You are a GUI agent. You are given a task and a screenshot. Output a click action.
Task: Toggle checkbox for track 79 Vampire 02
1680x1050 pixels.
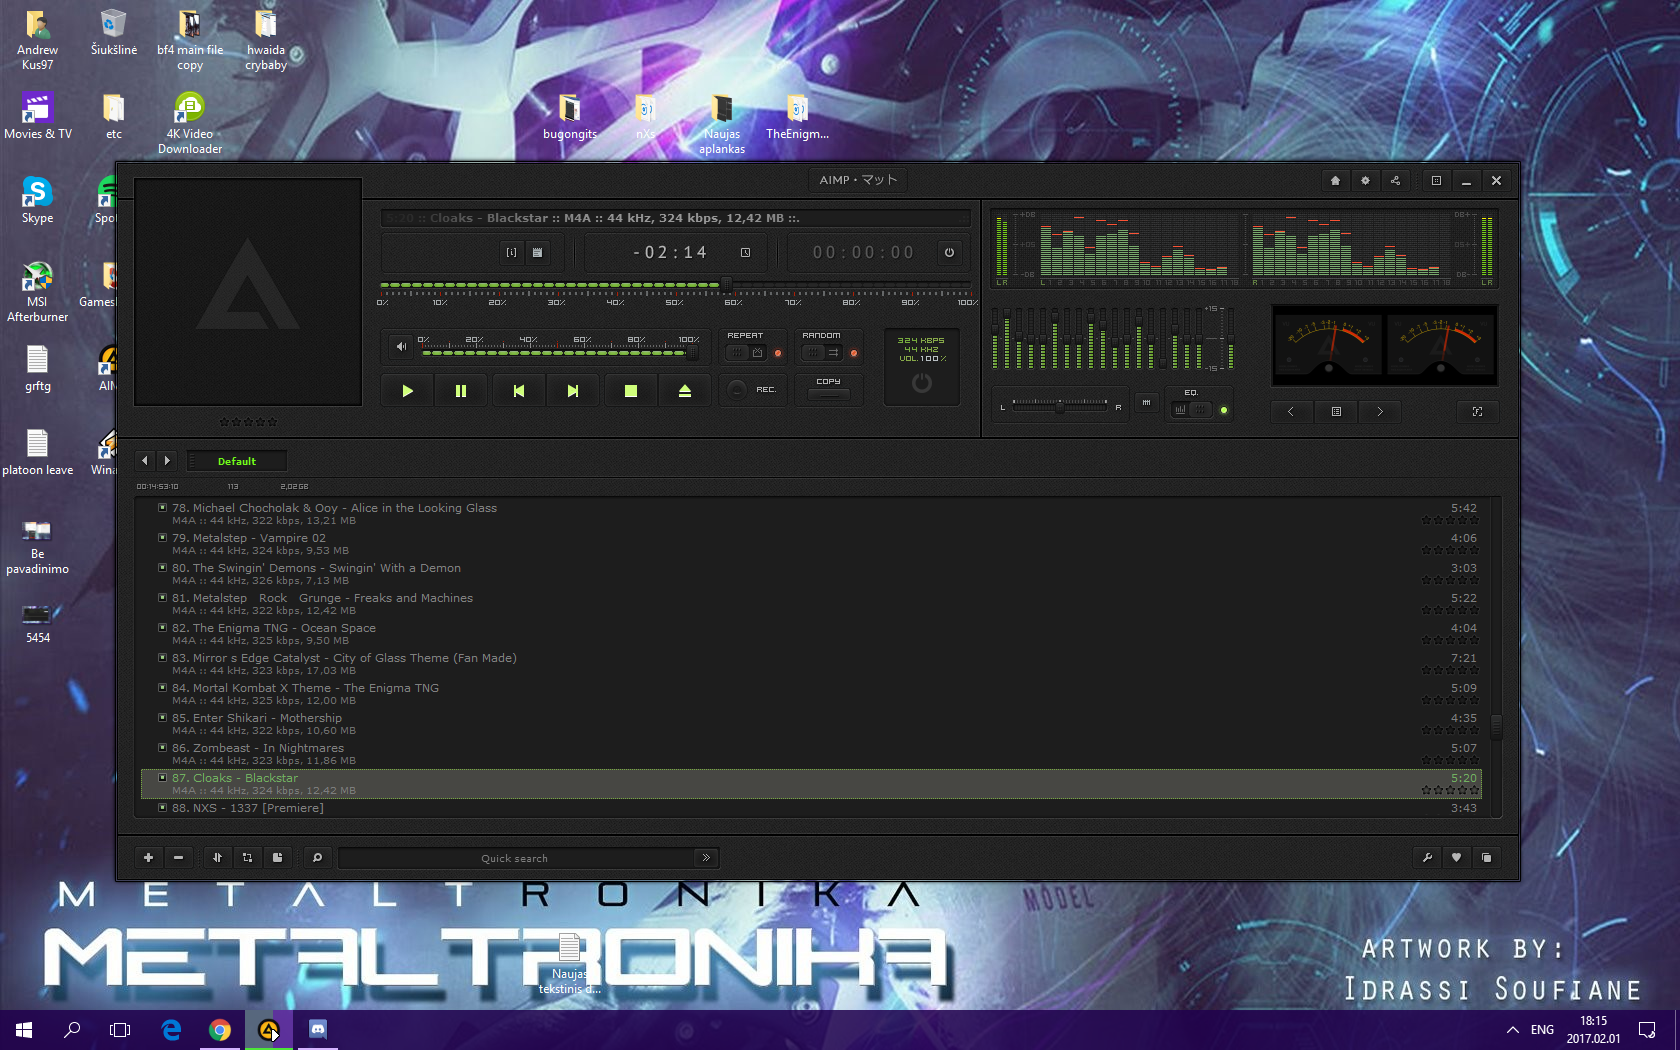(x=162, y=538)
